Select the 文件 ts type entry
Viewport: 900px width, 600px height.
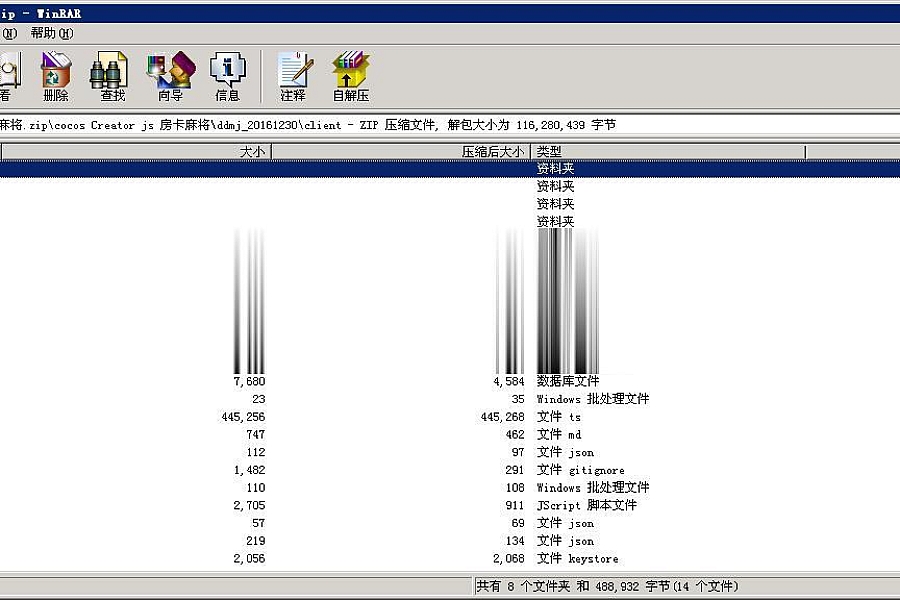(558, 417)
